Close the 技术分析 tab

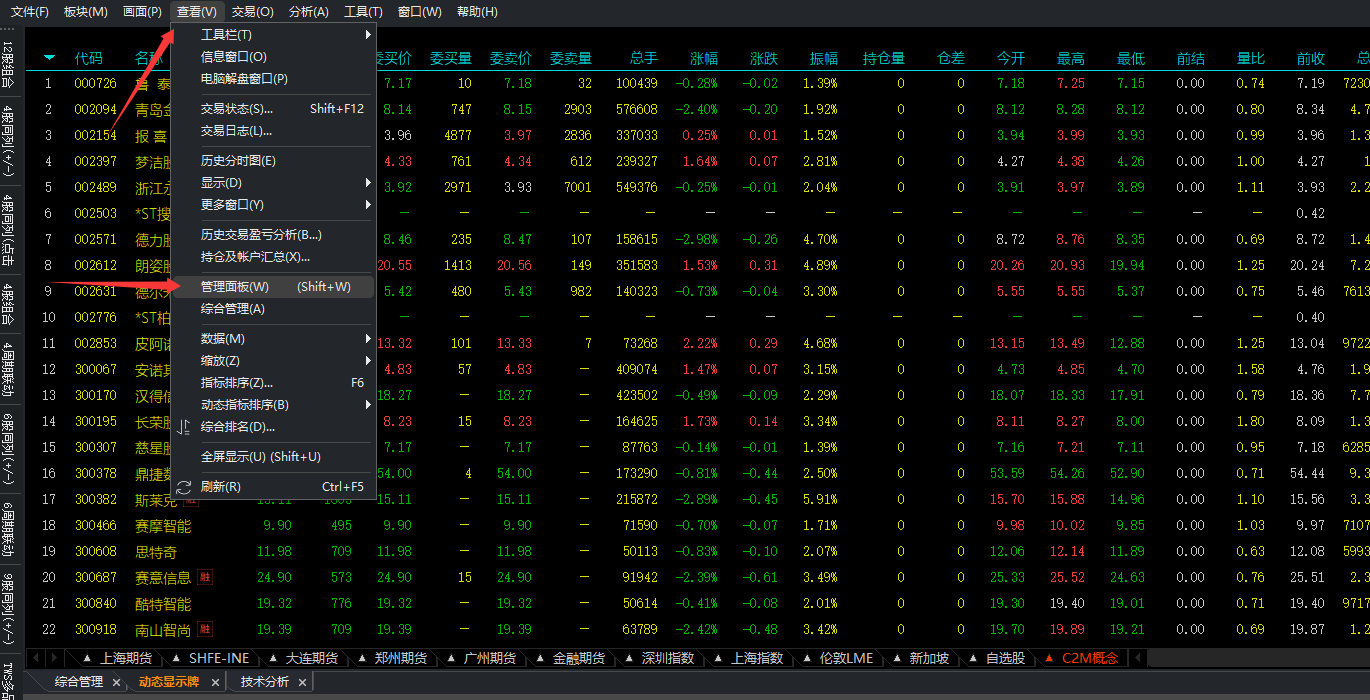(x=302, y=682)
